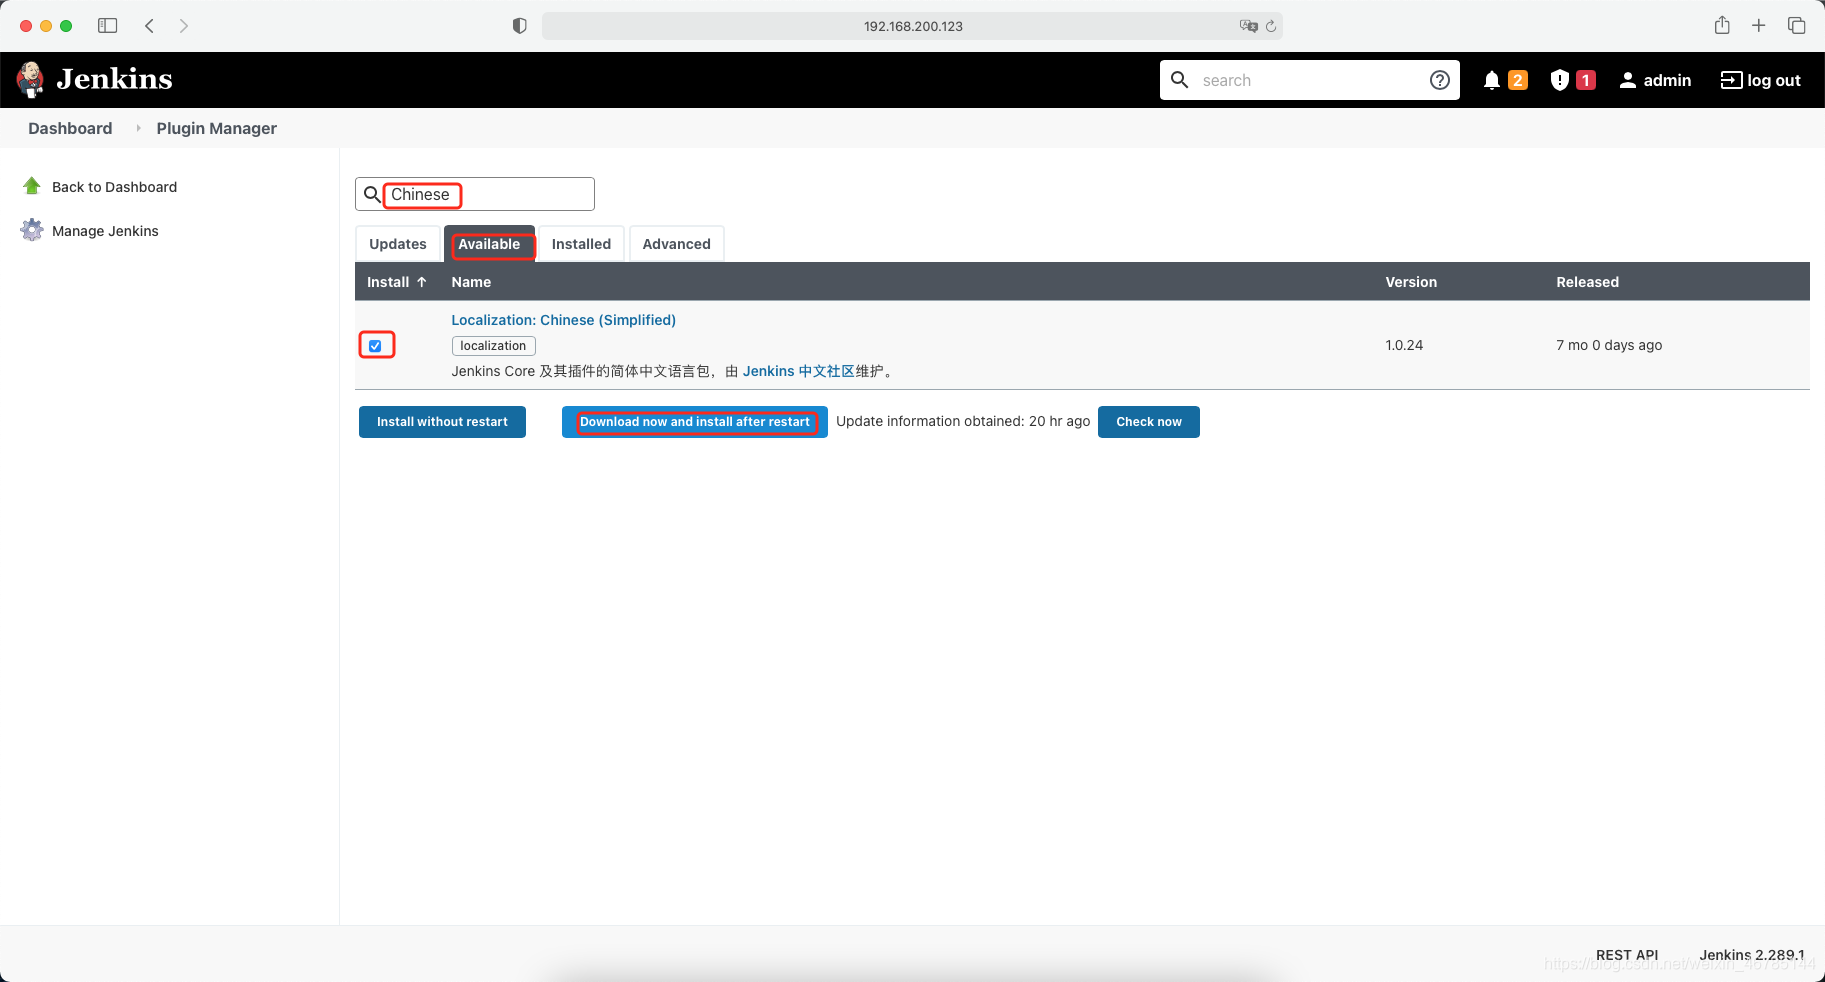Click the Manage Jenkins gear icon
This screenshot has width=1825, height=982.
pyautogui.click(x=32, y=230)
